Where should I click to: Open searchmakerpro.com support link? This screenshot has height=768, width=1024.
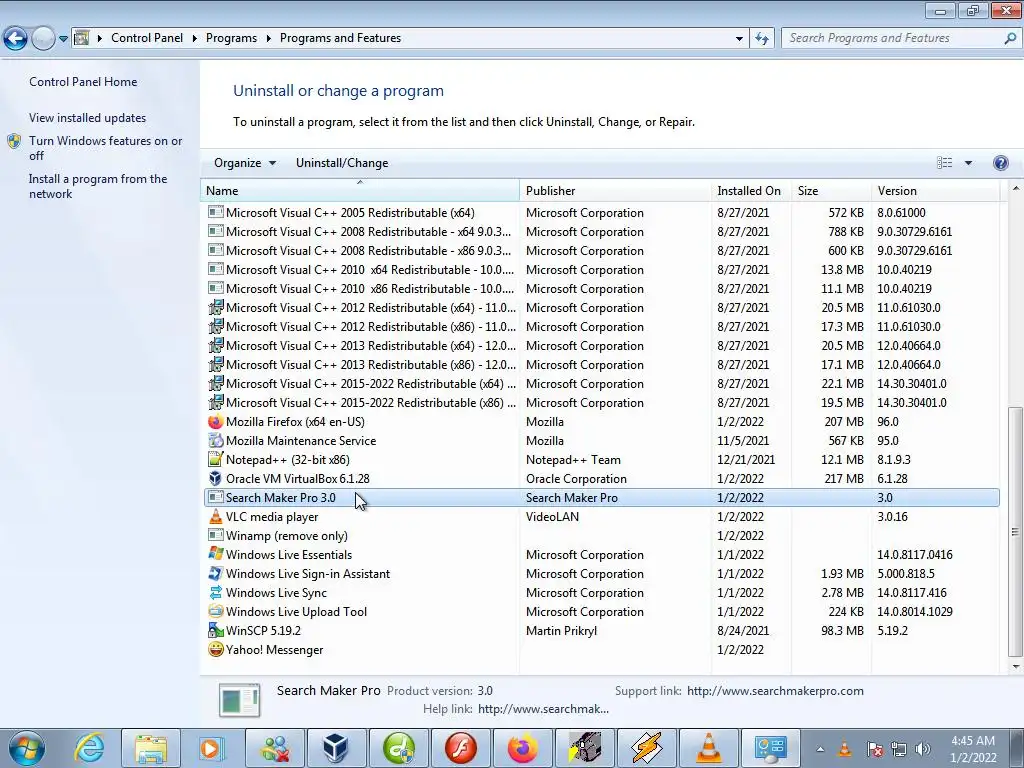[775, 691]
